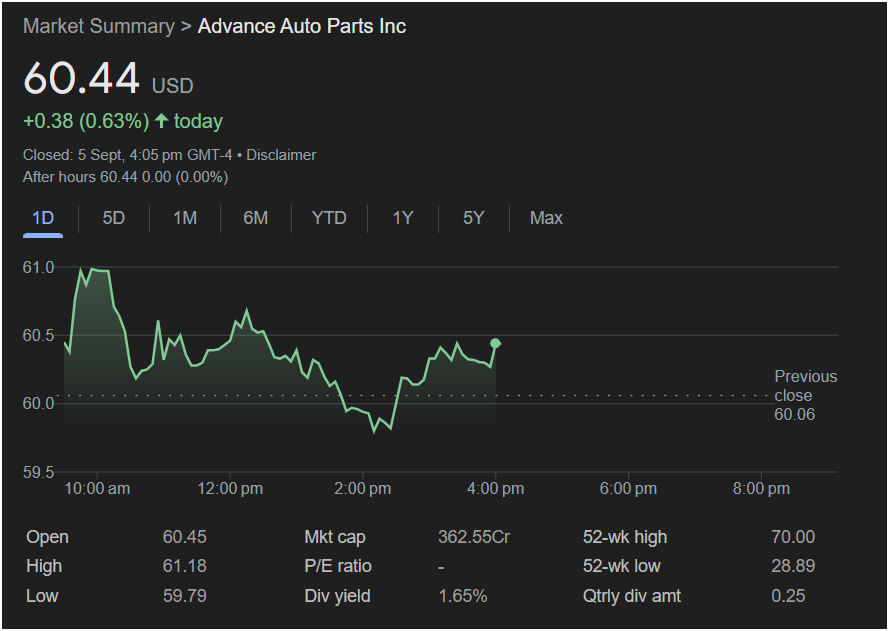889x631 pixels.
Task: Click the High value 61.18
Action: click(x=185, y=566)
